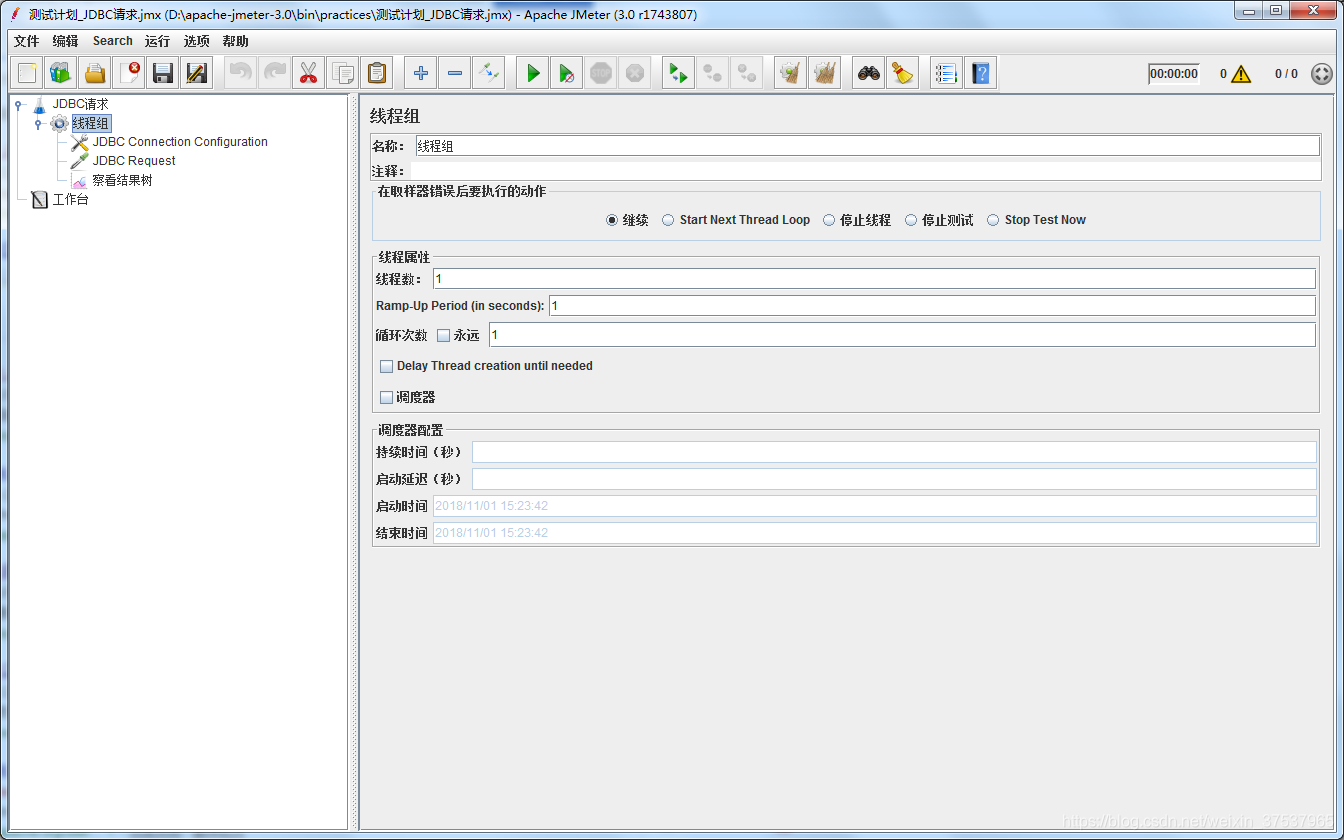Select 察看结果树 in the tree
Viewport: 1344px width, 840px height.
click(122, 181)
